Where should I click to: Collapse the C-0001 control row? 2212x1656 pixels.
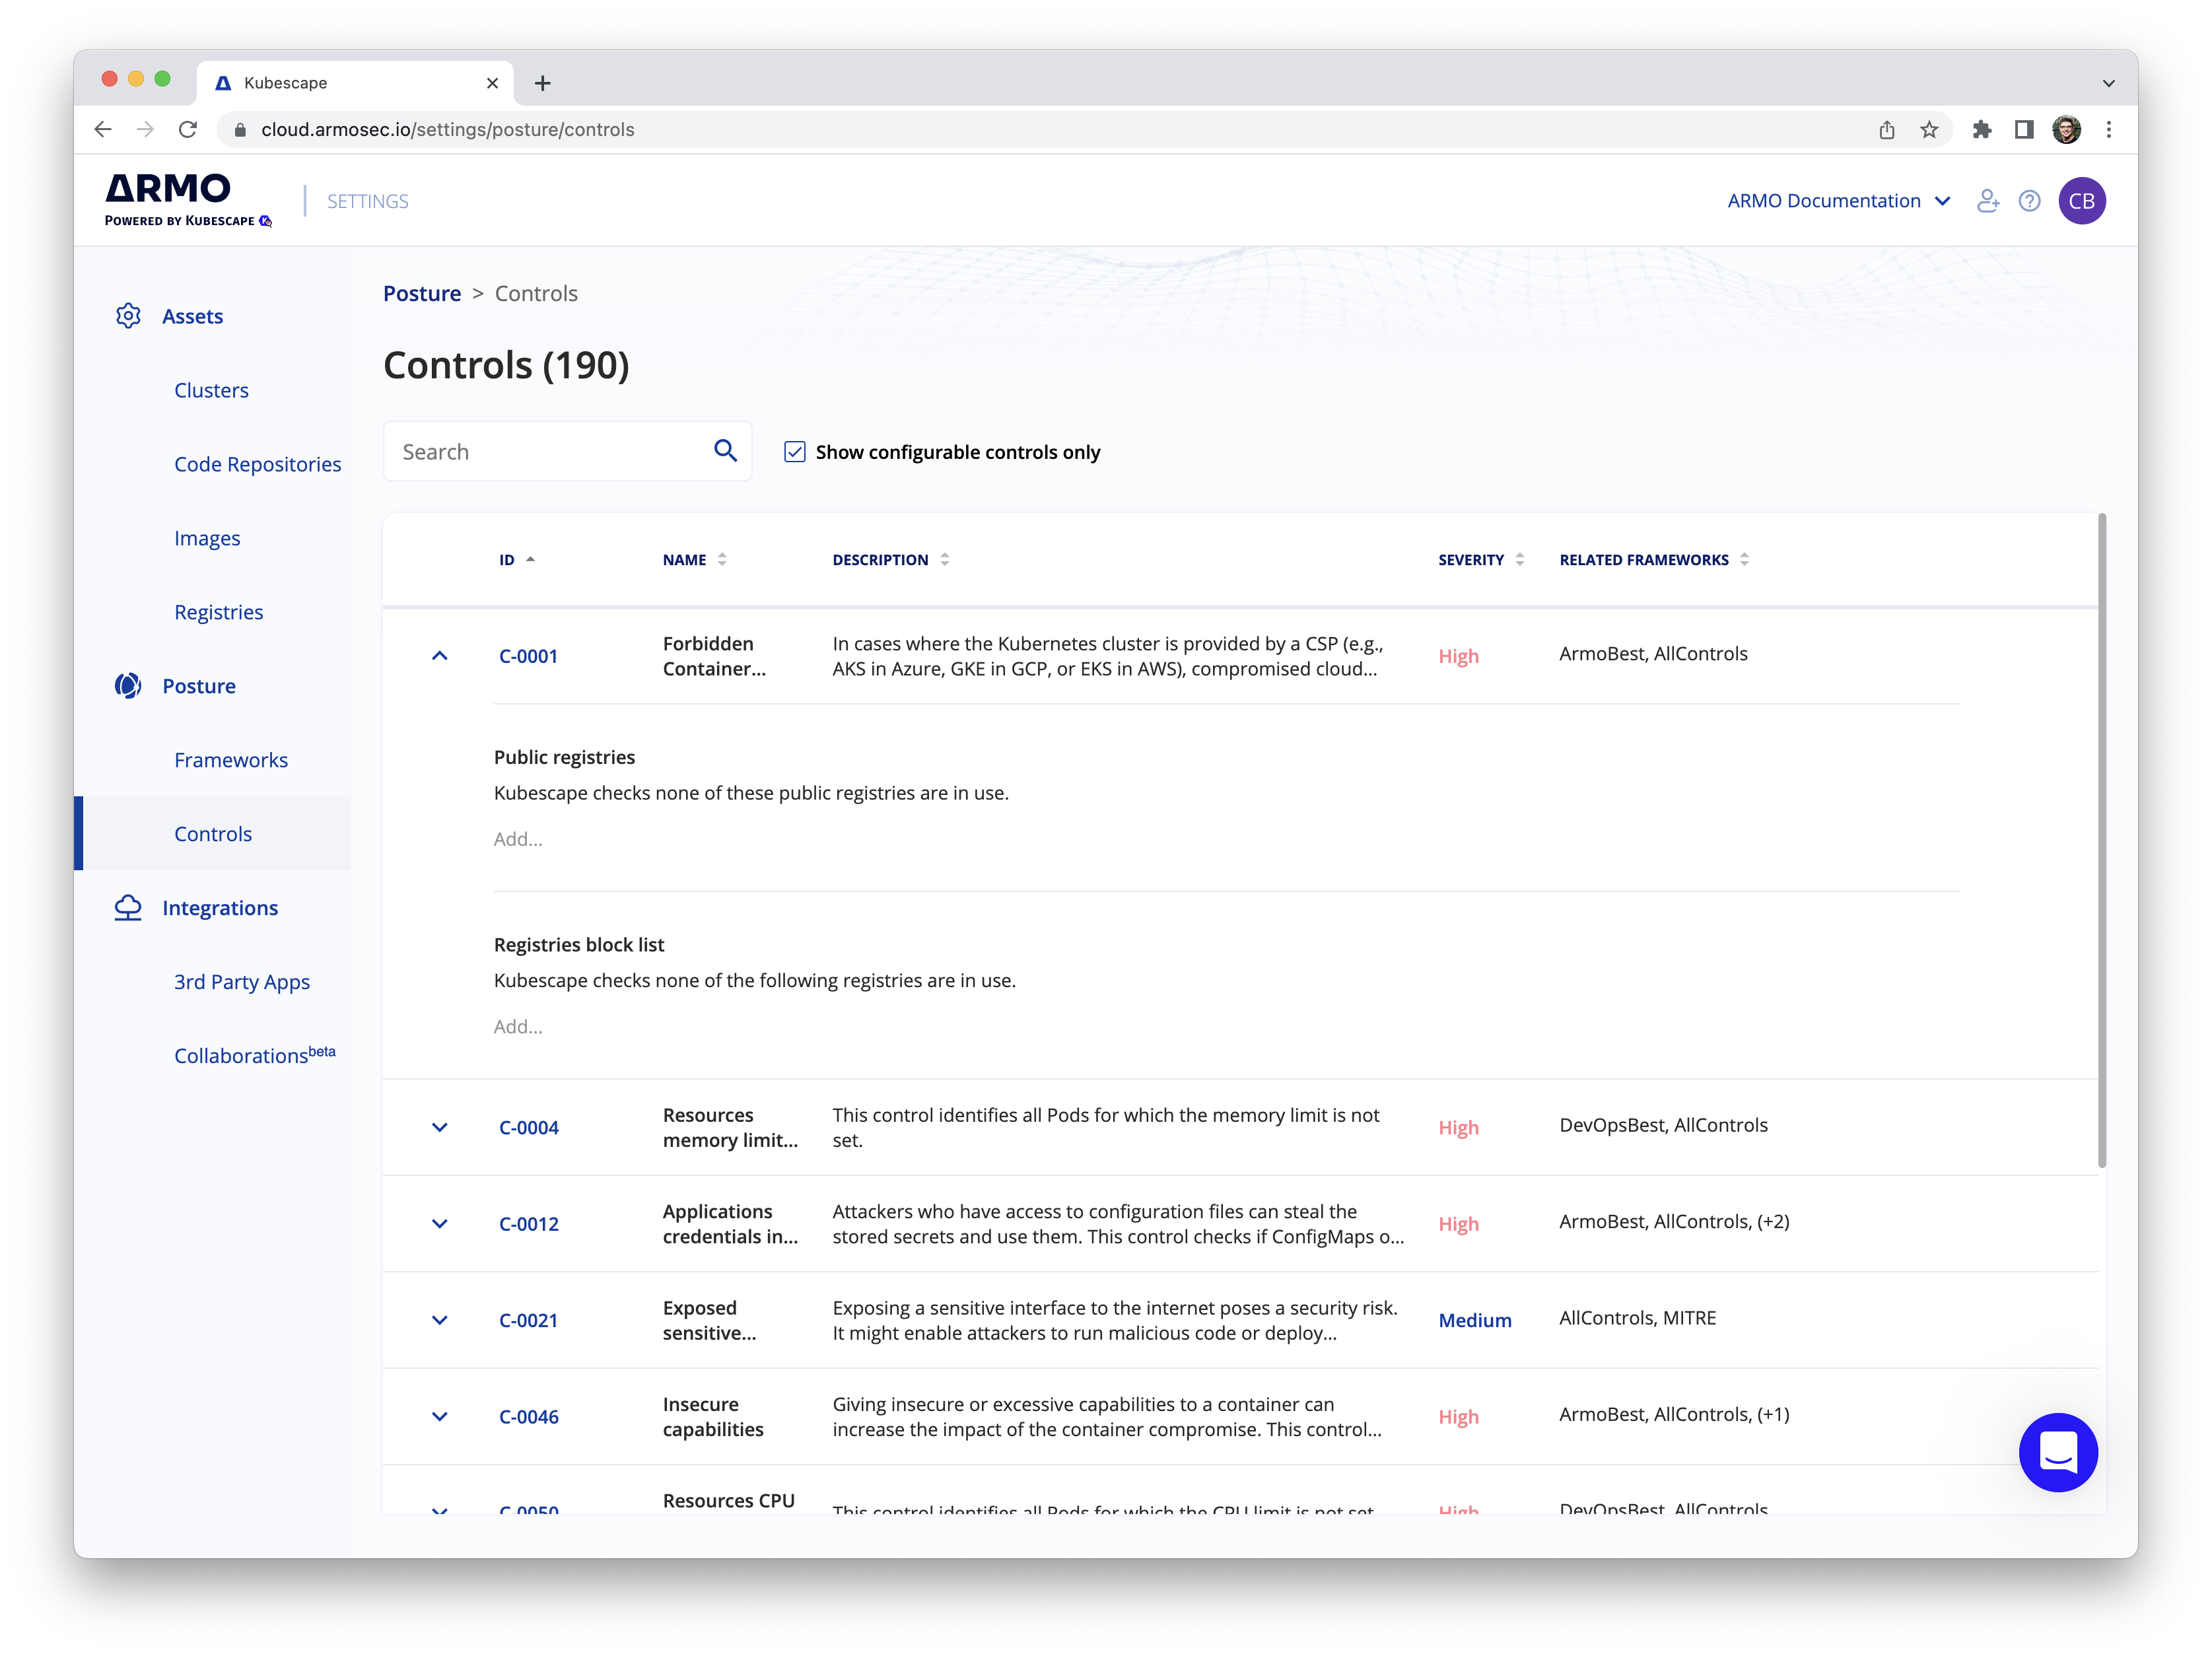coord(439,656)
